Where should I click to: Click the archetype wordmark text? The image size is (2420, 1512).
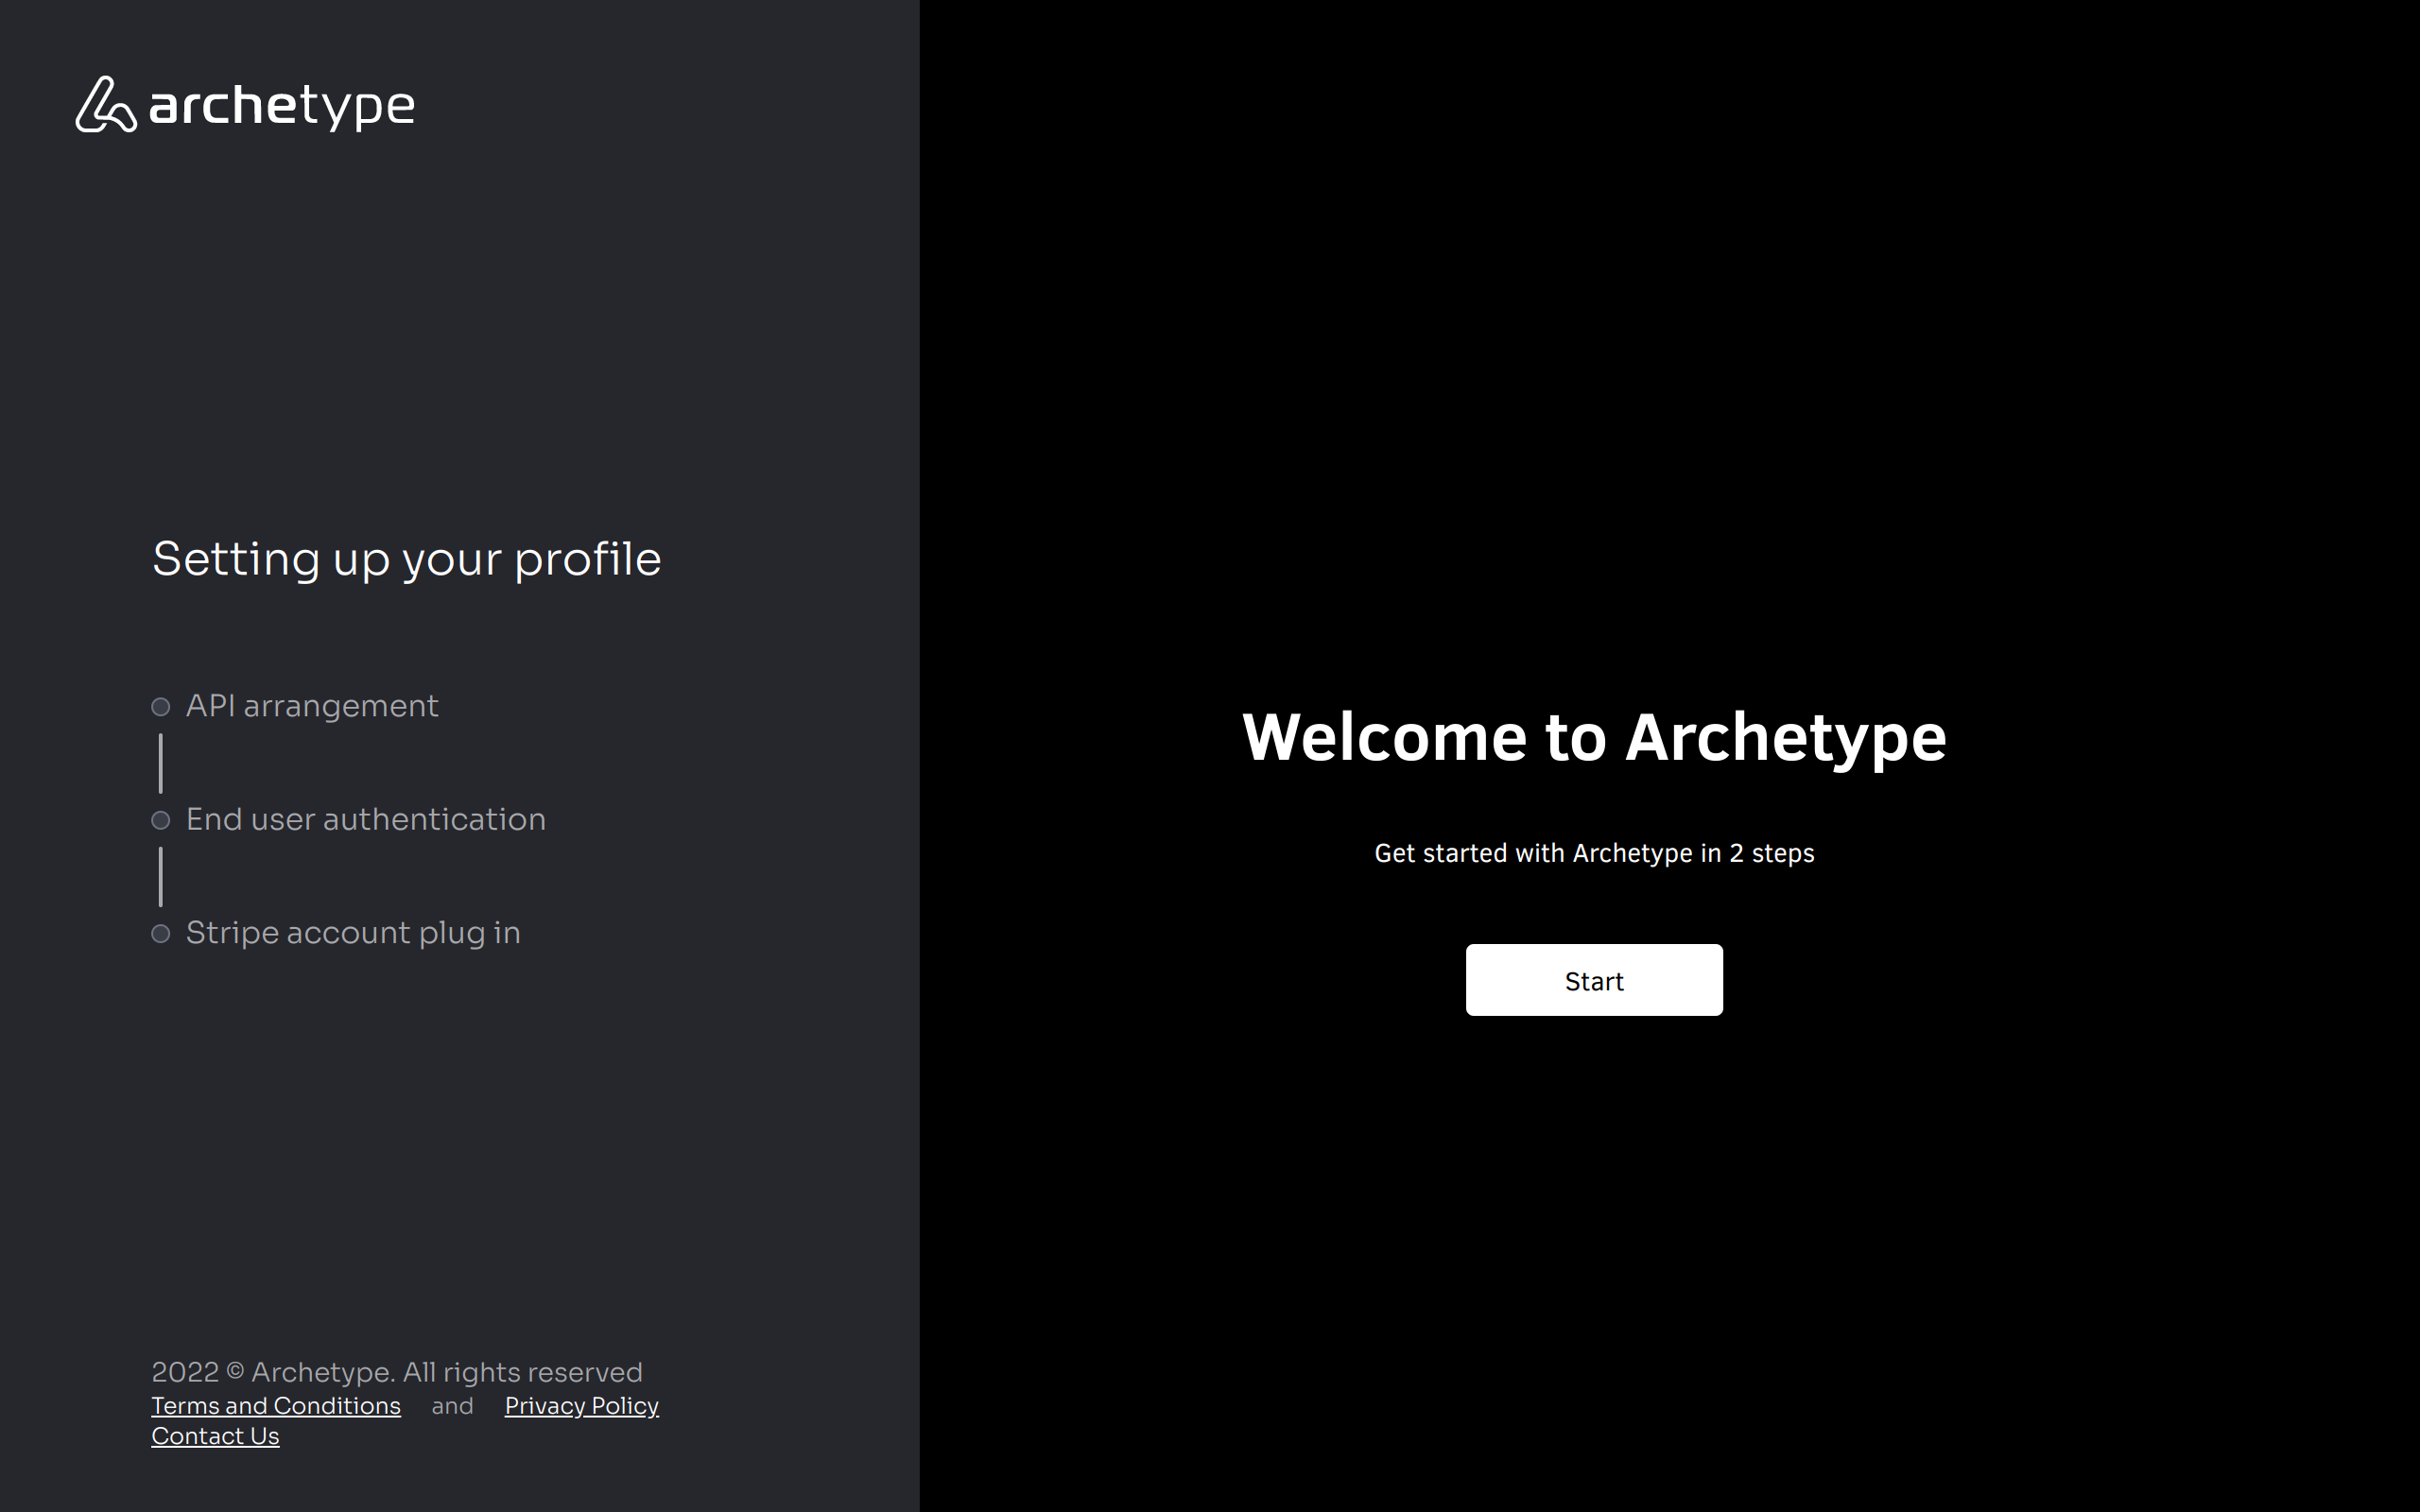(x=282, y=105)
